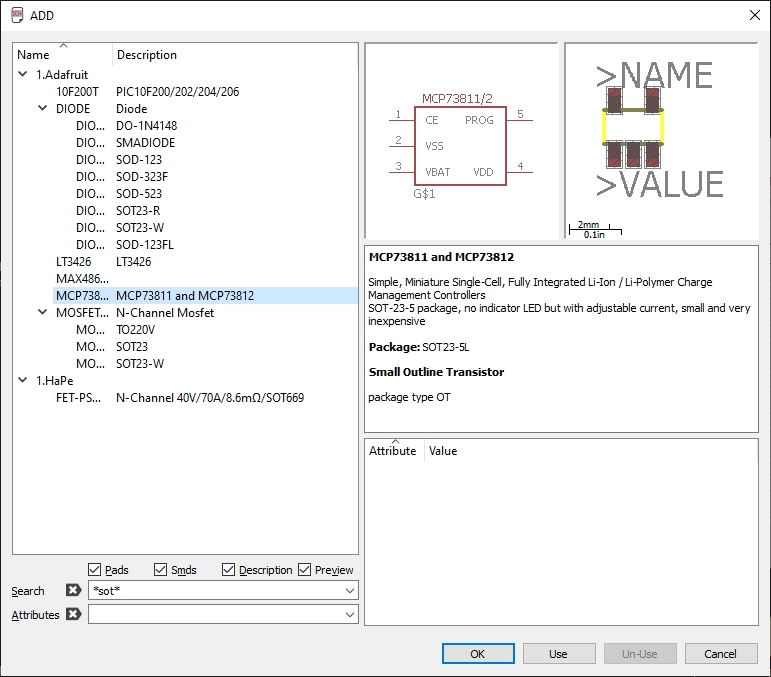Screen dimensions: 771x677
Task: Toggle the Preview checkbox
Action: [304, 569]
